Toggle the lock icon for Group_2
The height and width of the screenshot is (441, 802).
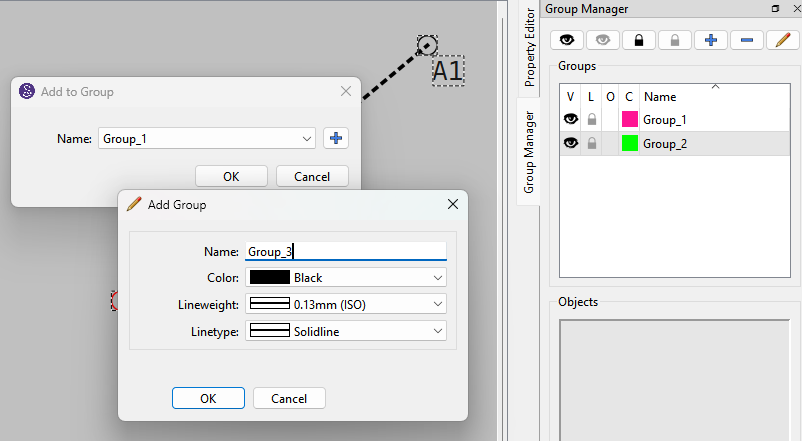tap(592, 144)
